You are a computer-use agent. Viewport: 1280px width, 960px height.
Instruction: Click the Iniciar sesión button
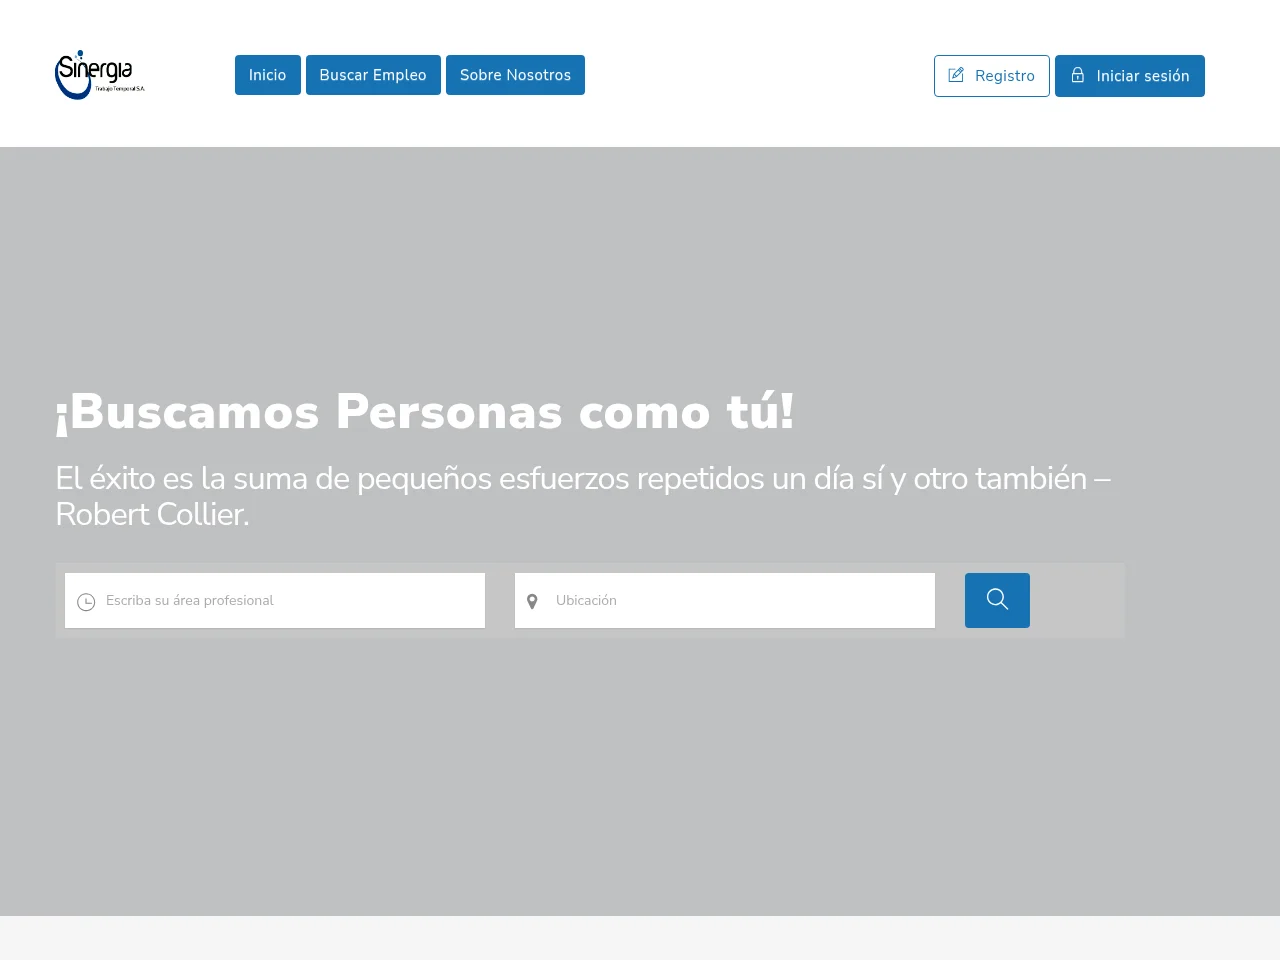pyautogui.click(x=1130, y=76)
